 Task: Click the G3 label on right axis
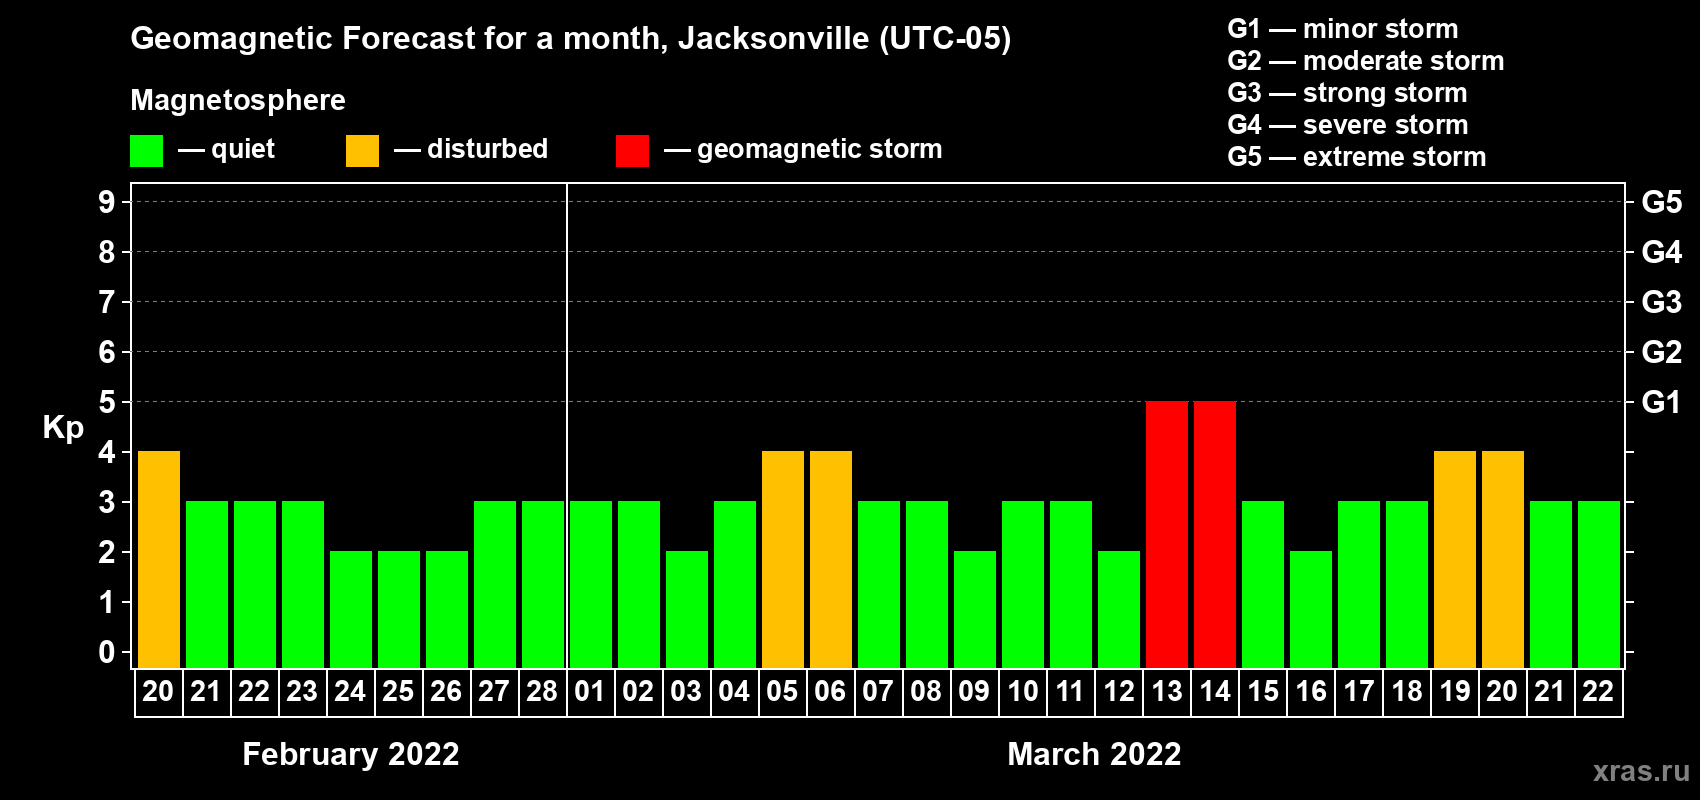pos(1661,302)
